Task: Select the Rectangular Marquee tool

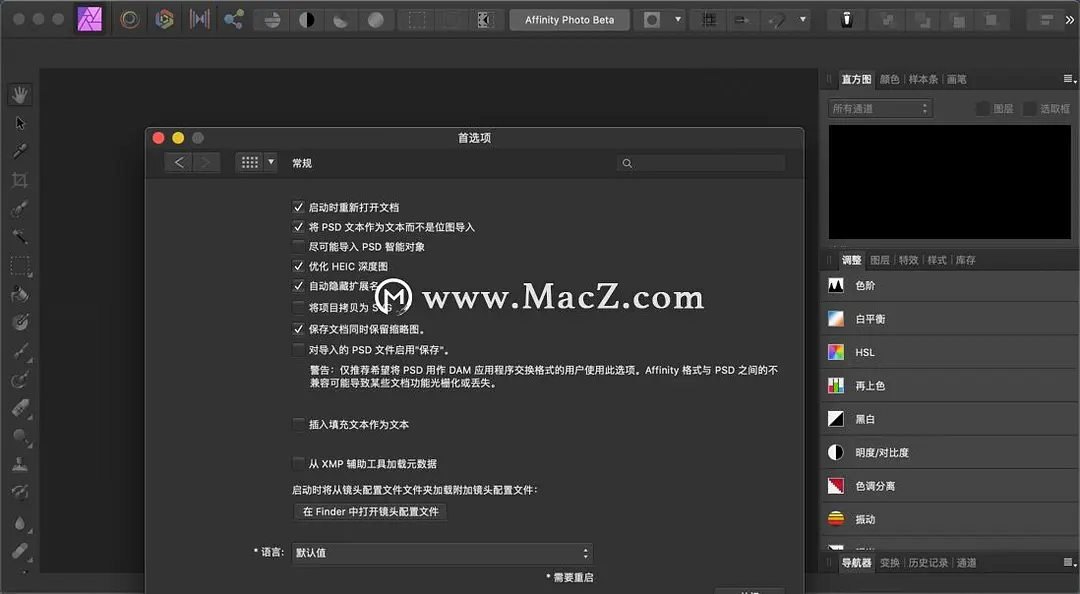Action: 20,266
